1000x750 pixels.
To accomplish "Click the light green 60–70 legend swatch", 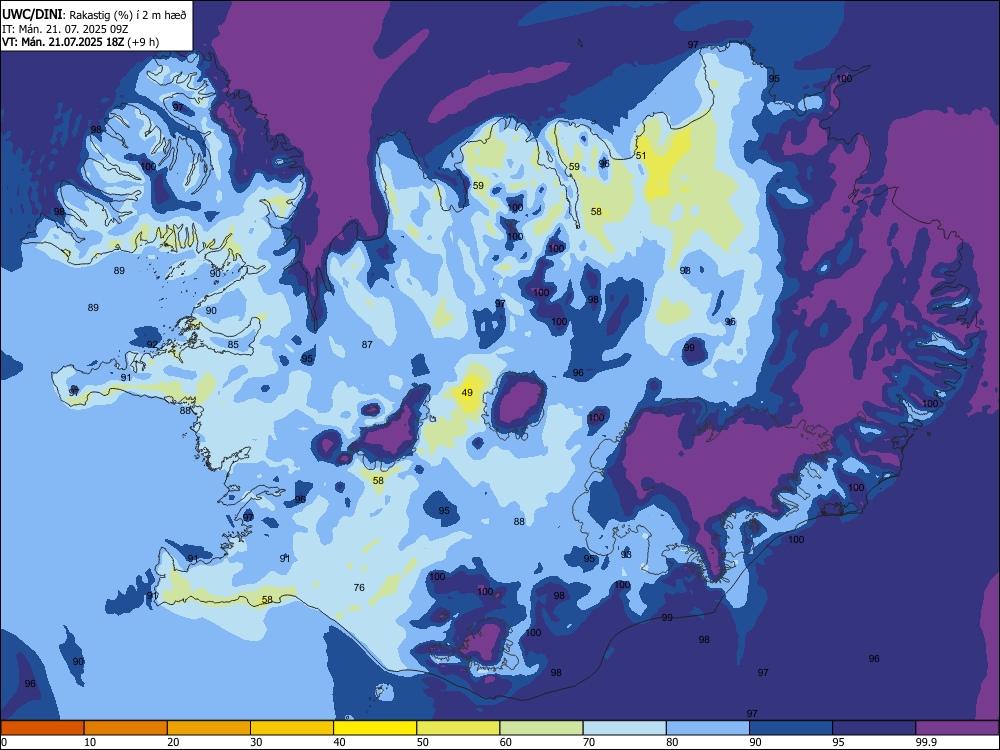I will click(541, 728).
